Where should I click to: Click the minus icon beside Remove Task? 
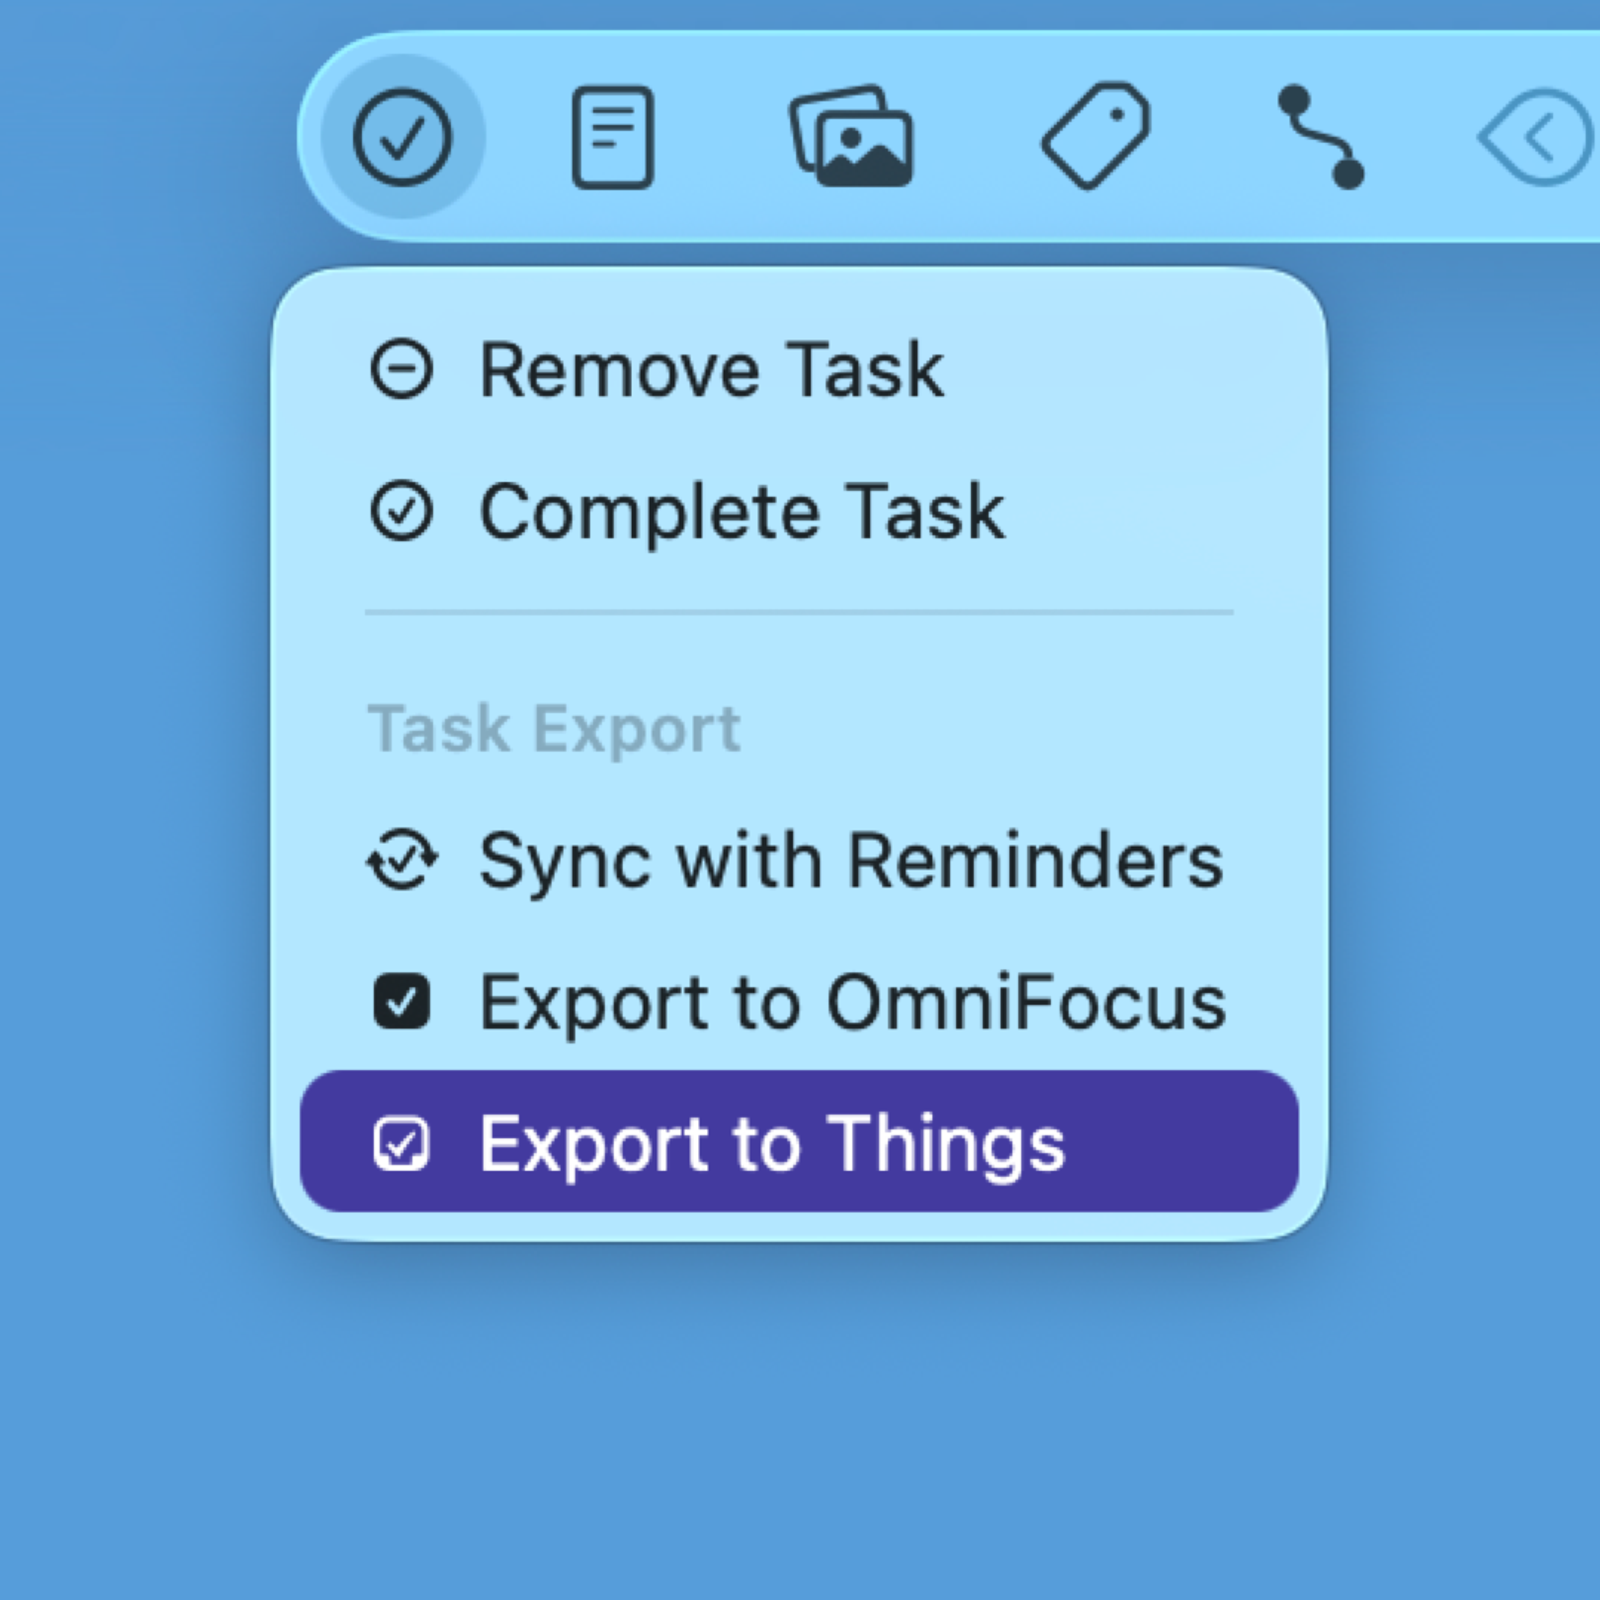tap(402, 369)
